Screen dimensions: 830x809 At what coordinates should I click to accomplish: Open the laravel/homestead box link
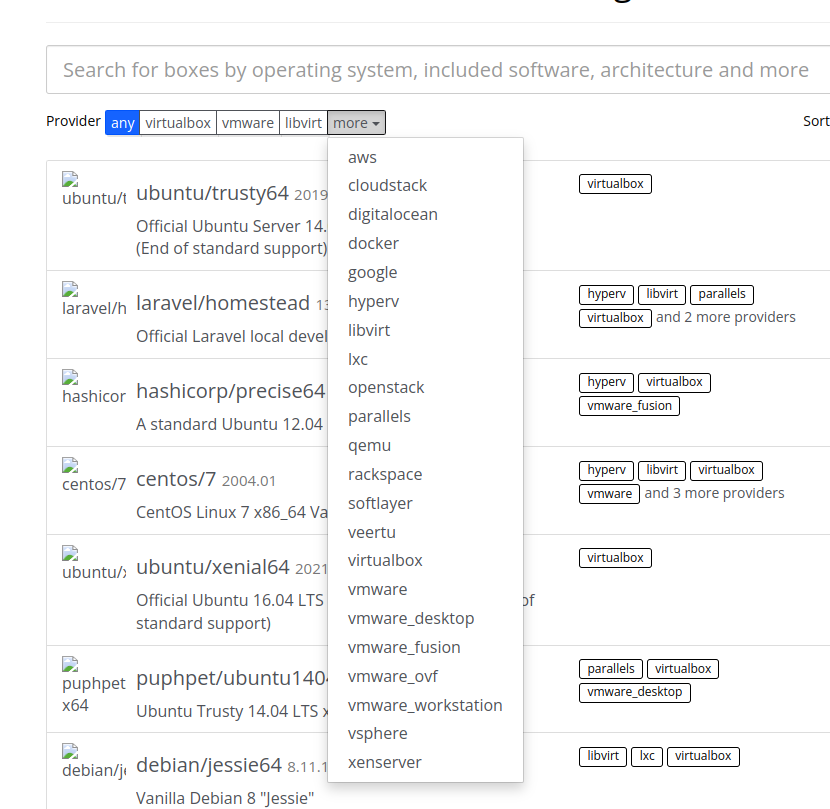coord(223,303)
